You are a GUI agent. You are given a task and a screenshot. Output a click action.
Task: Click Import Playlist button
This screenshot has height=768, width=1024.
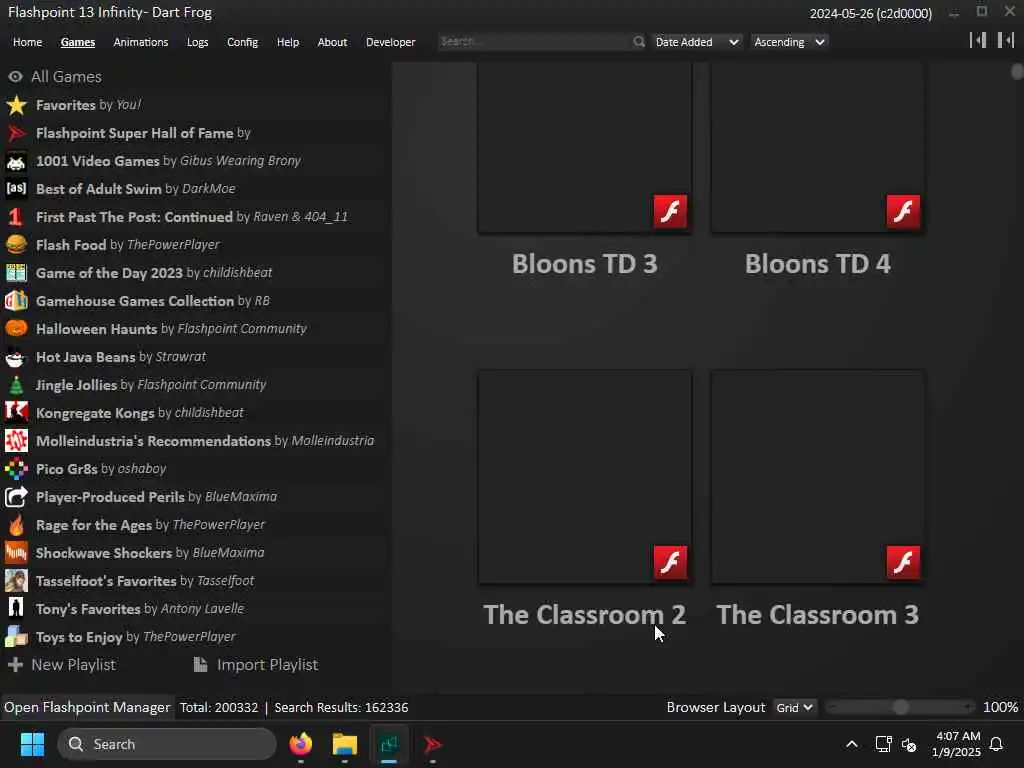(x=256, y=665)
